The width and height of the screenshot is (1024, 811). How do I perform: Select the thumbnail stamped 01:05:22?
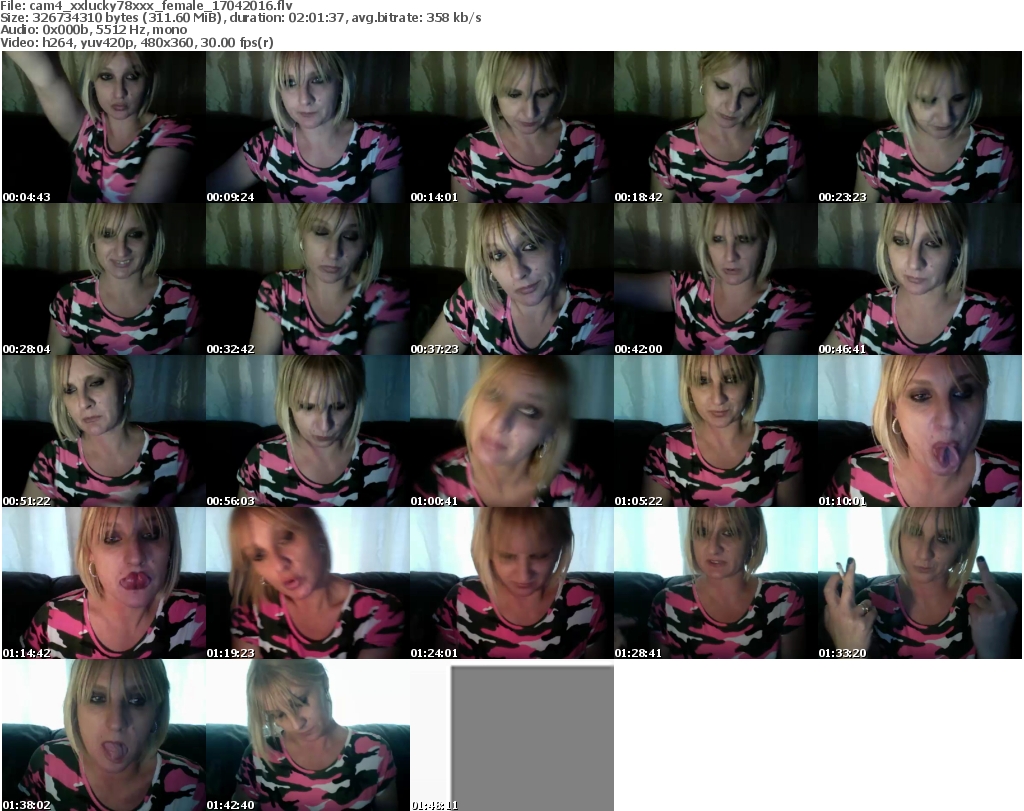716,431
